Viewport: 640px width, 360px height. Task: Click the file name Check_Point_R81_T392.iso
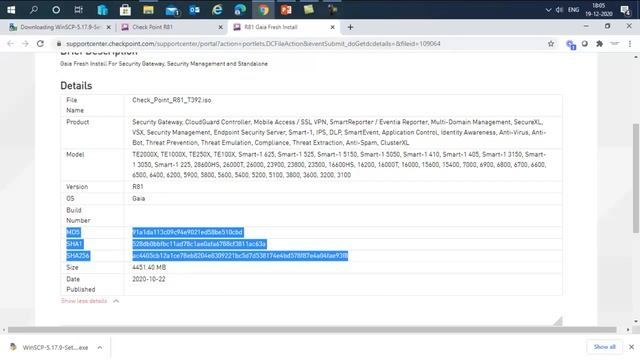click(171, 100)
